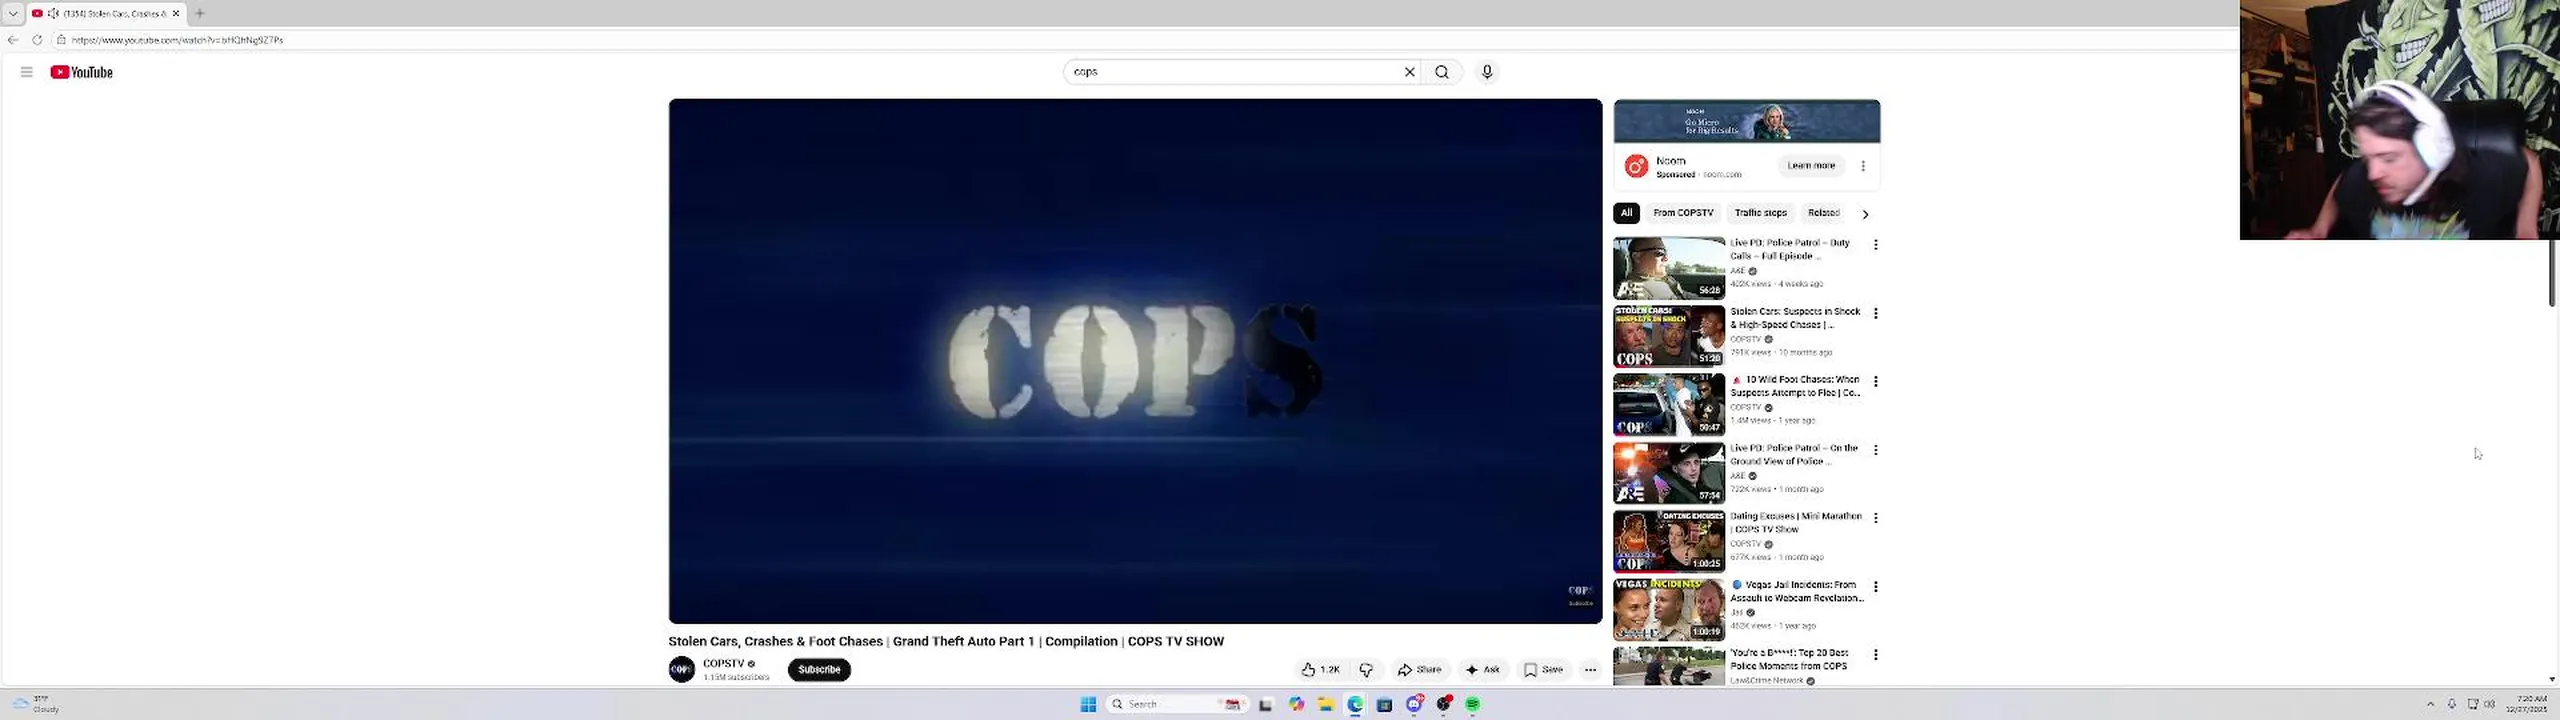Viewport: 2560px width, 720px height.
Task: Select the 'Related' chip
Action: click(x=1823, y=213)
